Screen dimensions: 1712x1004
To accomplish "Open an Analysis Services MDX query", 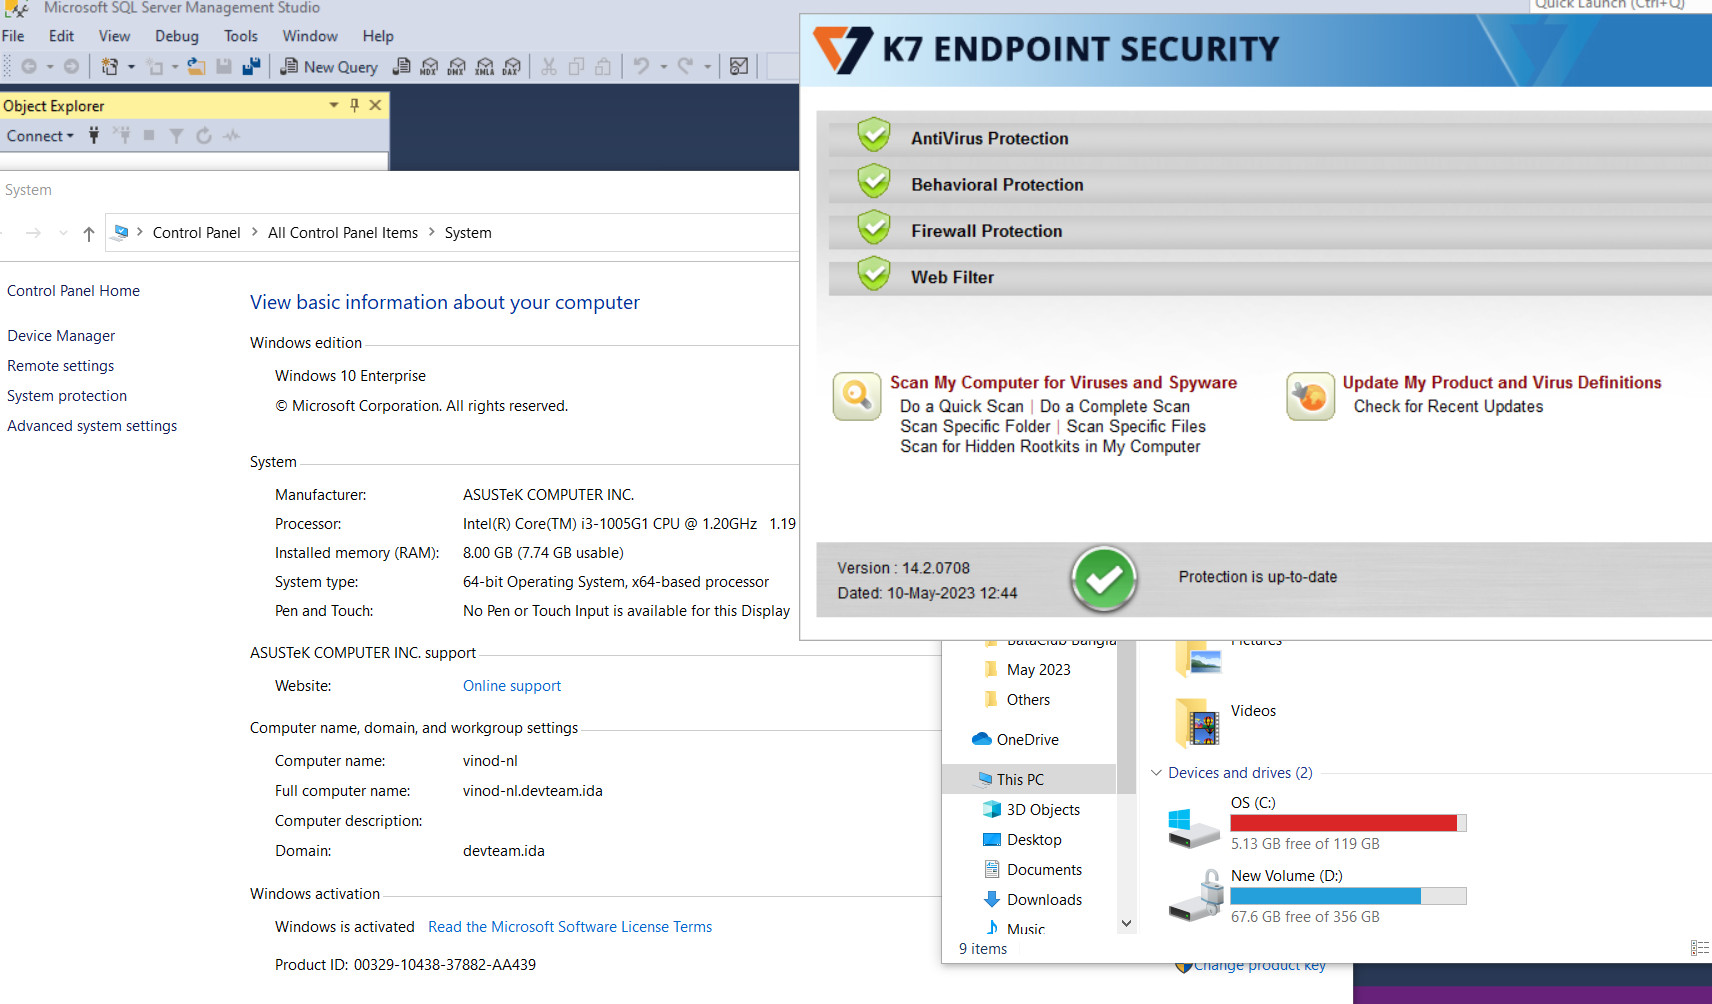I will (429, 67).
